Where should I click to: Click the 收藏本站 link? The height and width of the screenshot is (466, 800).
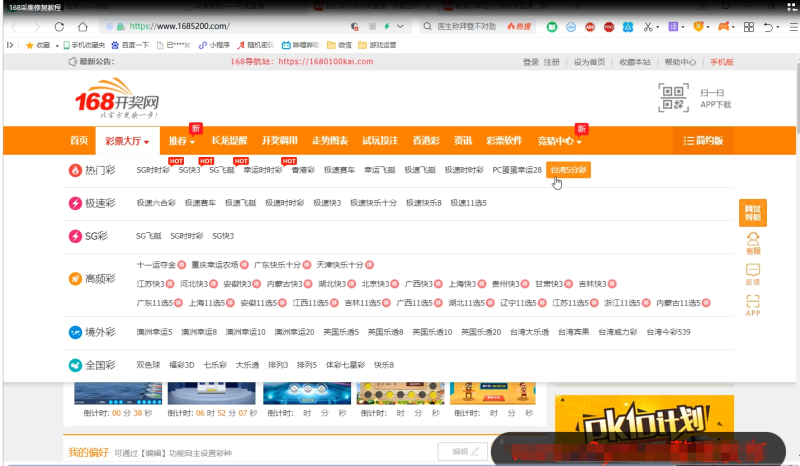coord(635,62)
